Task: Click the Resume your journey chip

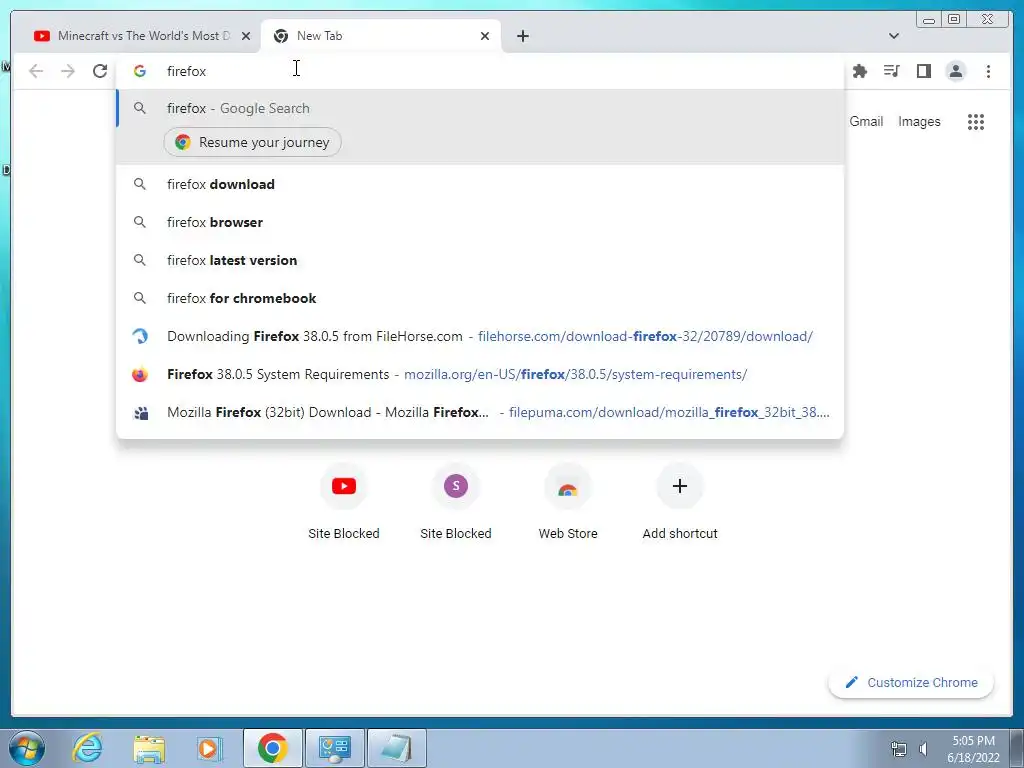Action: [252, 142]
